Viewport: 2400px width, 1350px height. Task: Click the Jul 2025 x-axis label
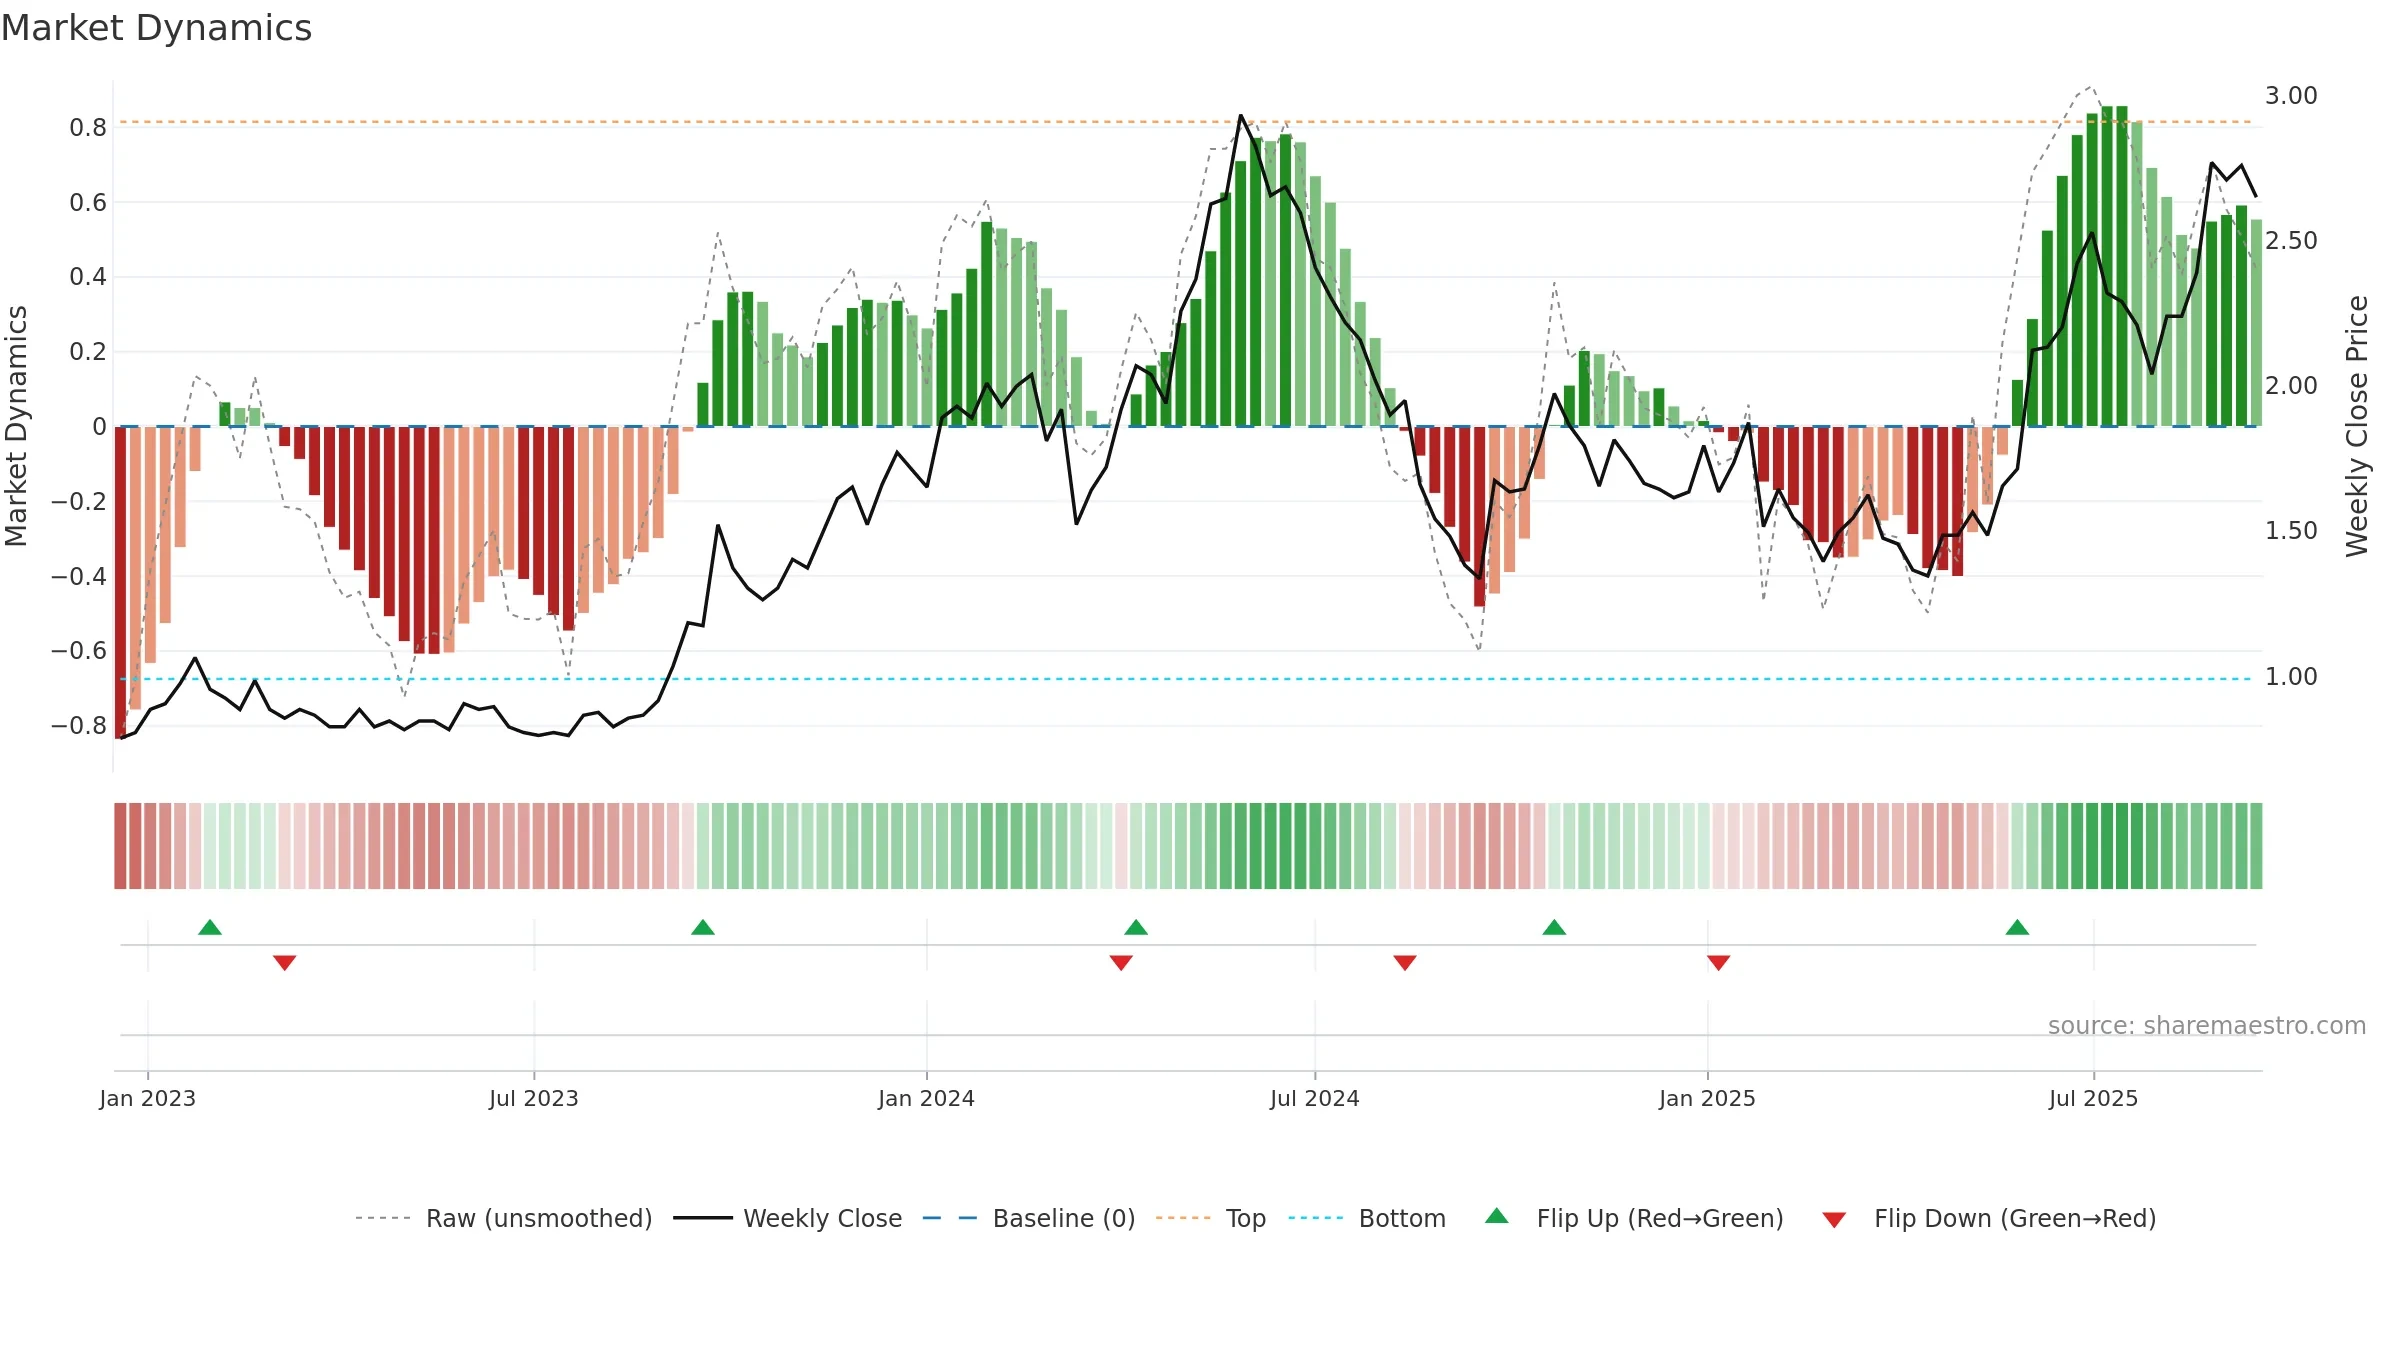click(x=2094, y=1098)
